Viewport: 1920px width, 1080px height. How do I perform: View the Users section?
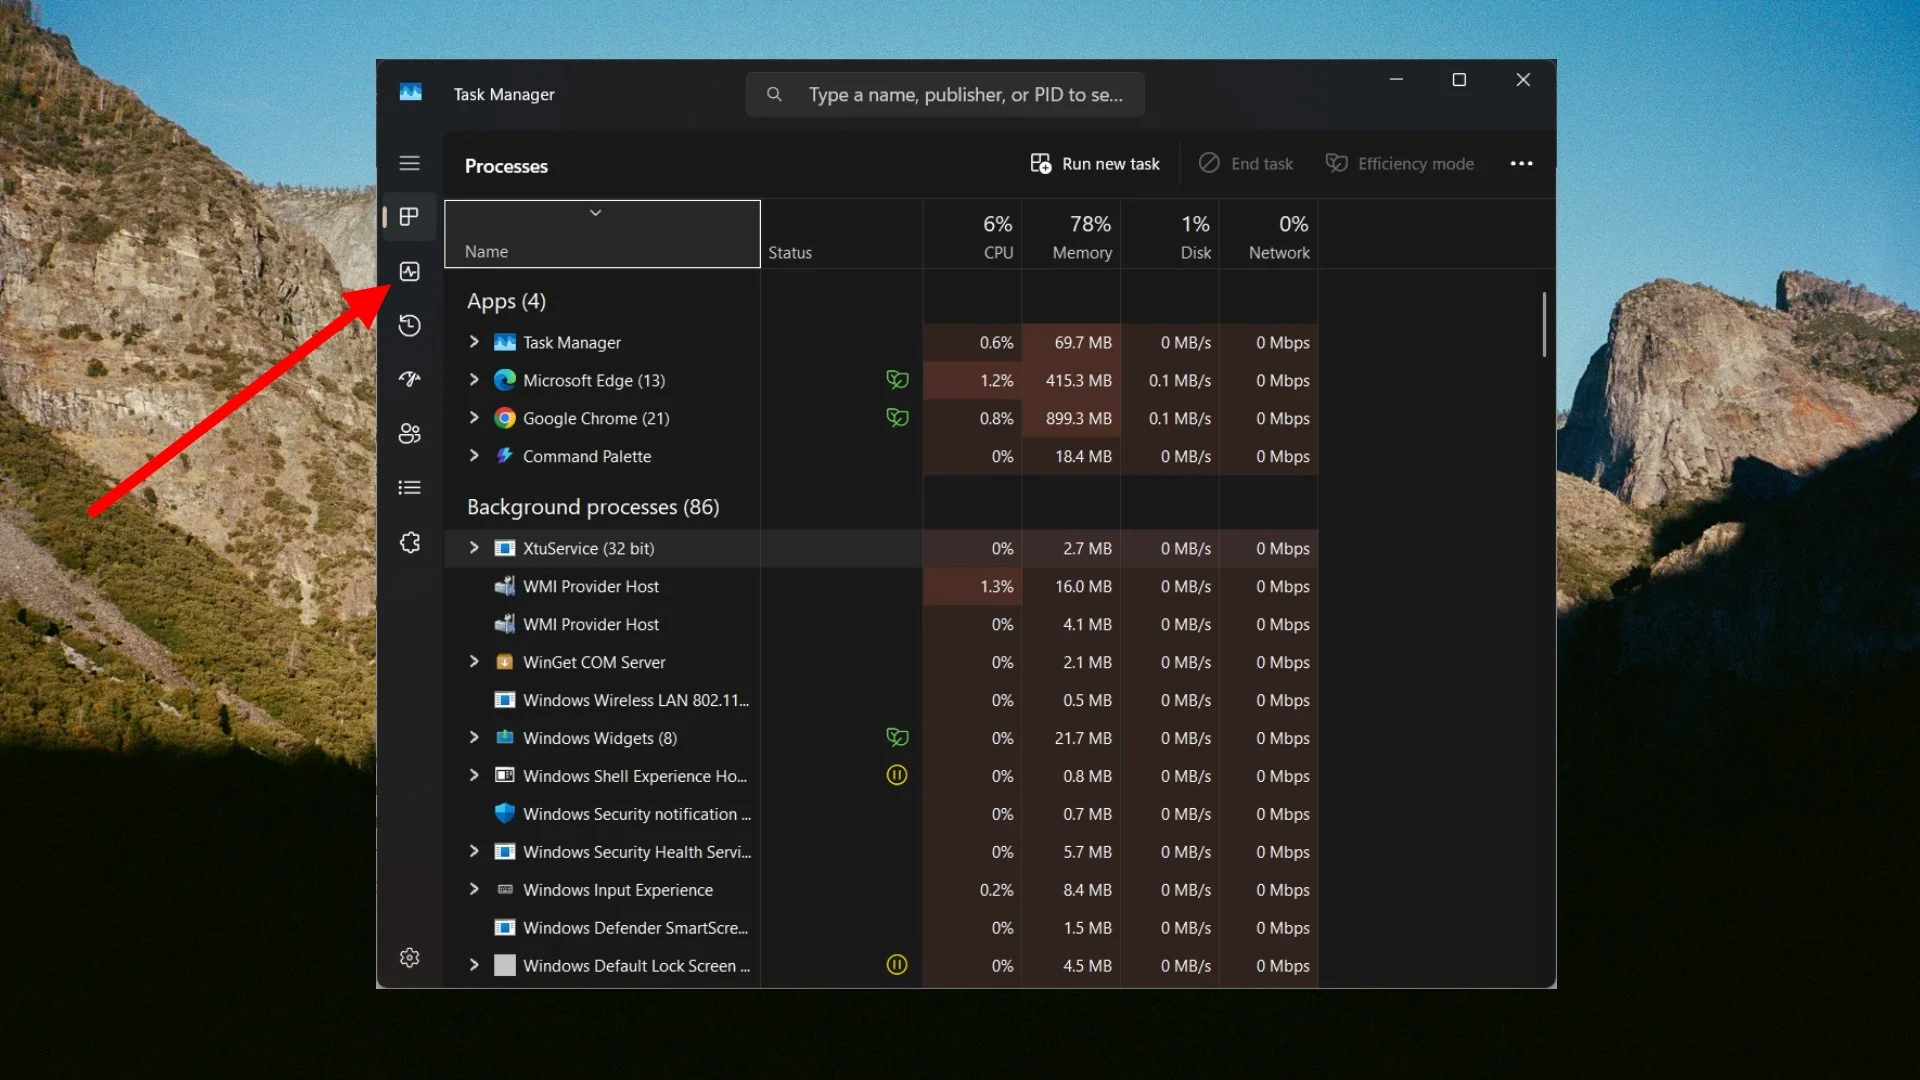coord(409,433)
